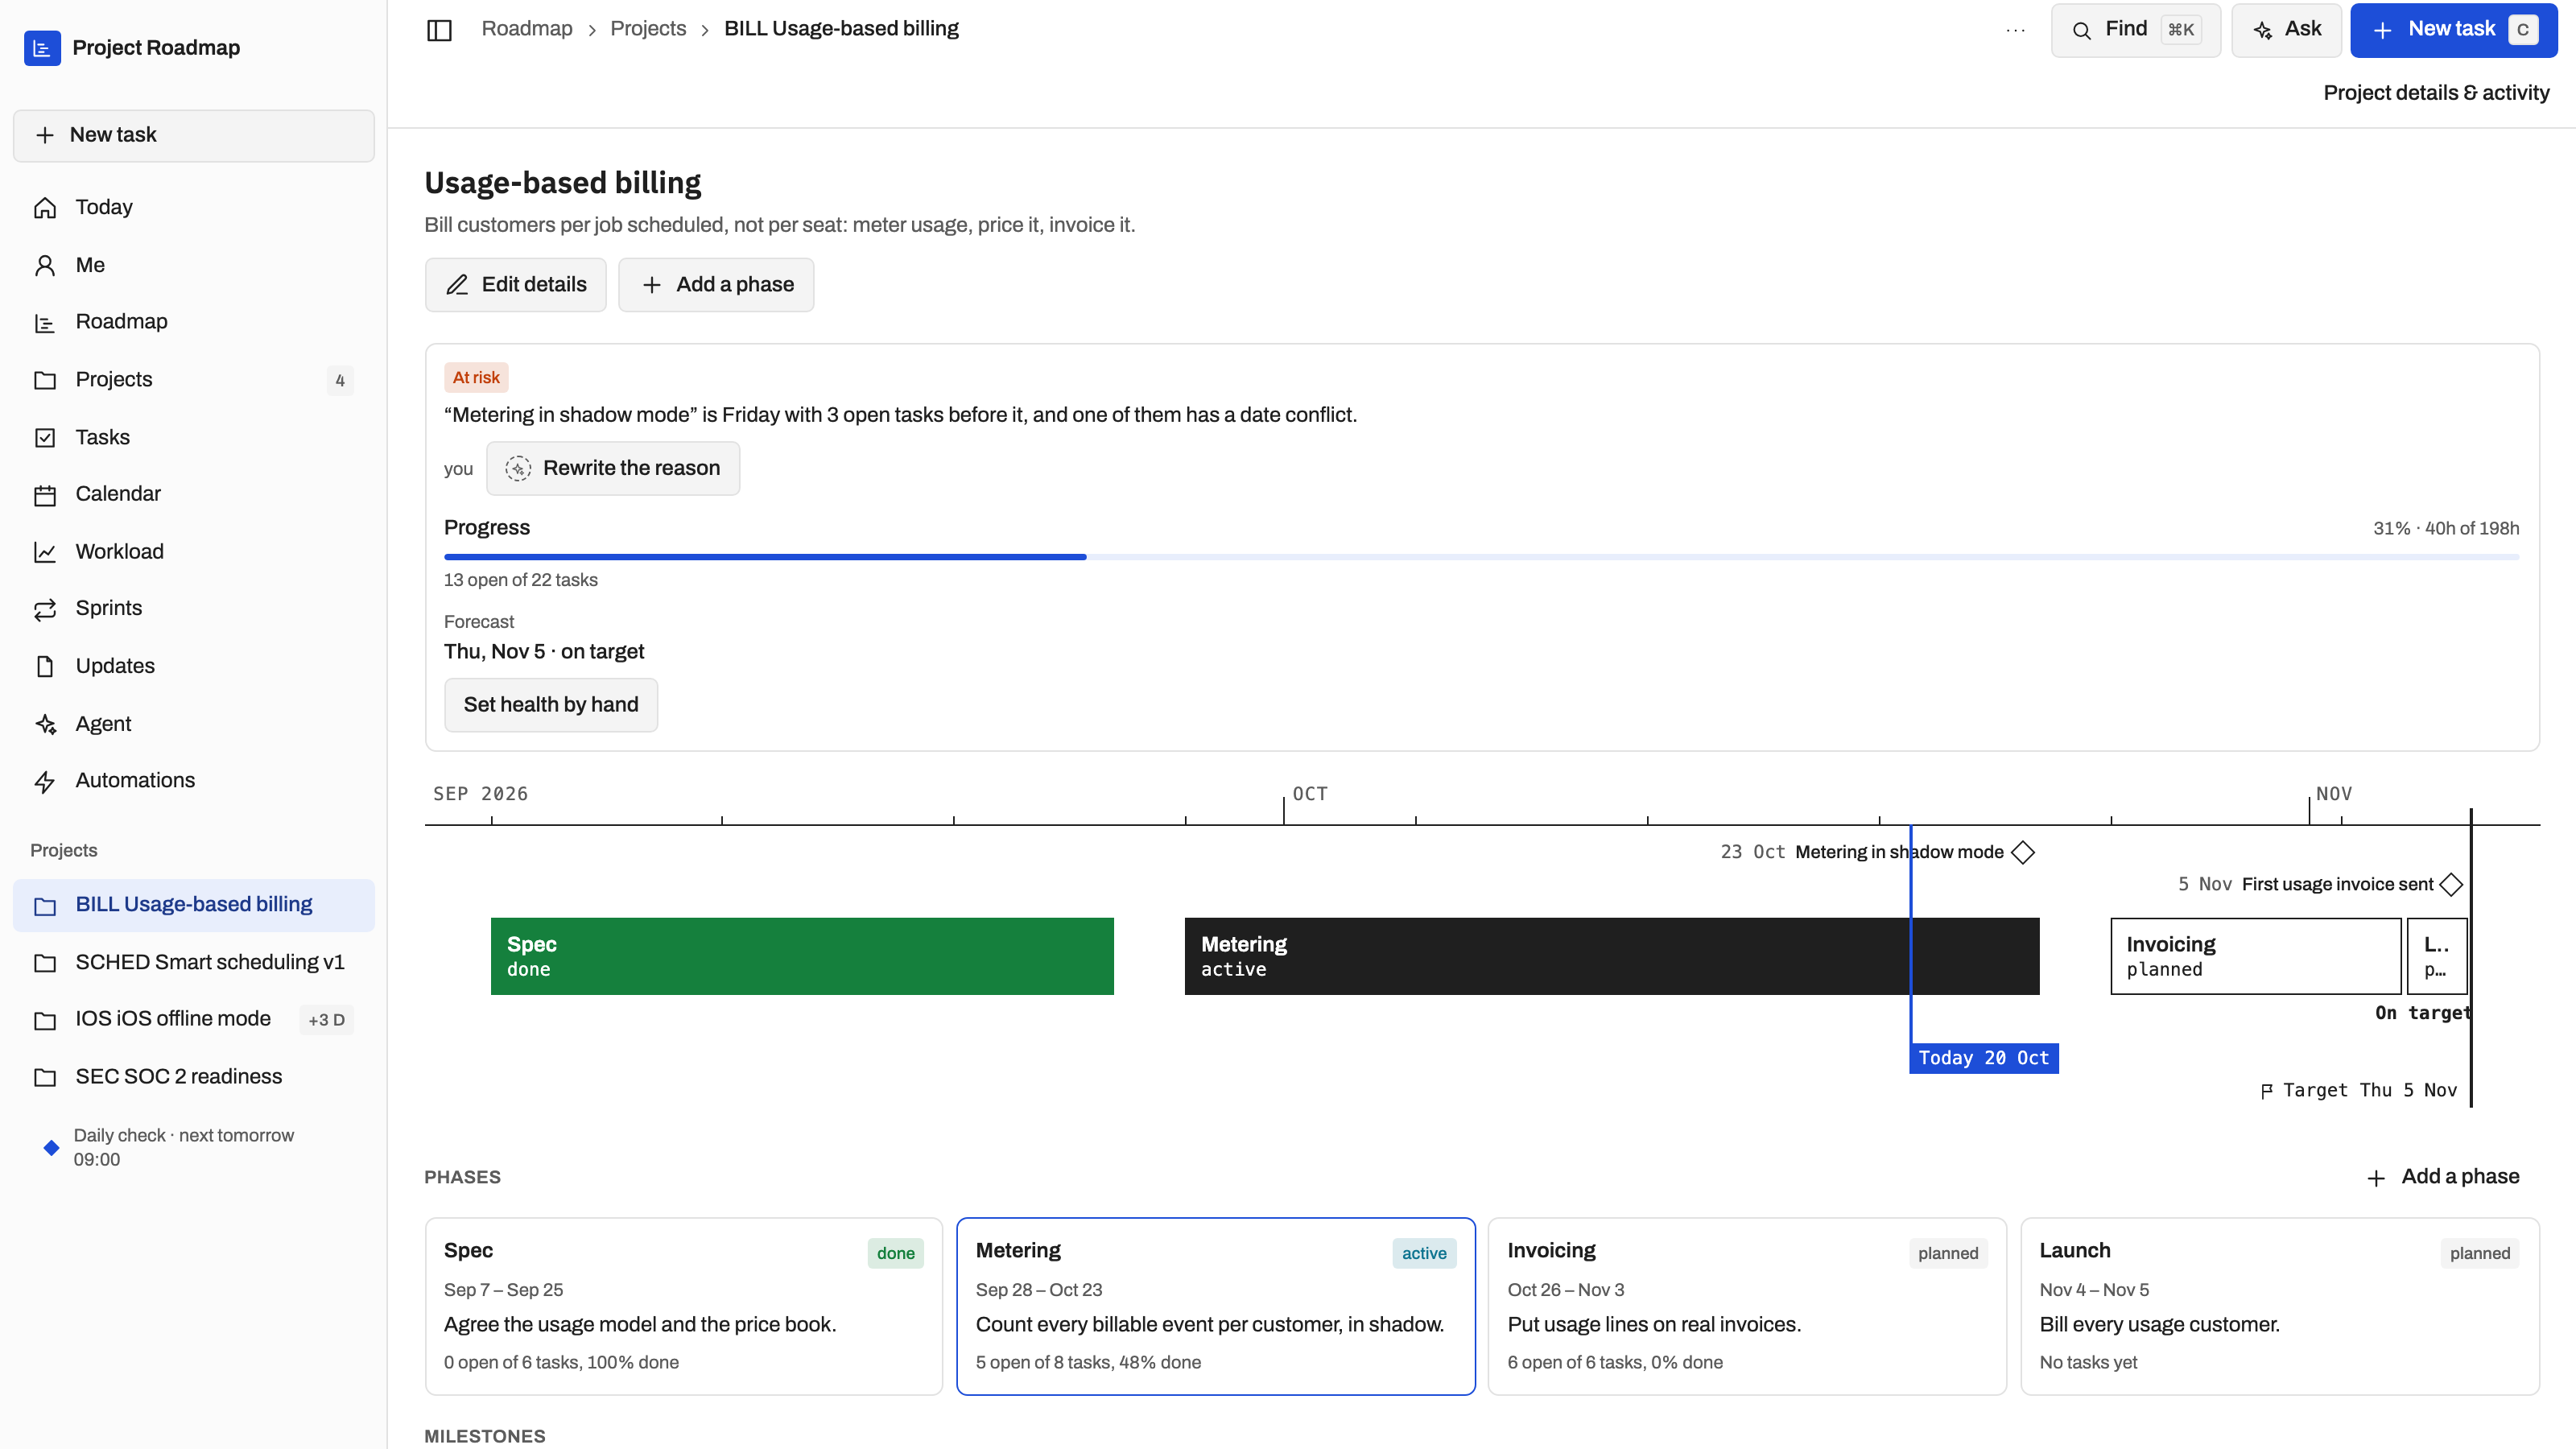This screenshot has height=1449, width=2576.
Task: Open Project details & activity
Action: (2436, 93)
